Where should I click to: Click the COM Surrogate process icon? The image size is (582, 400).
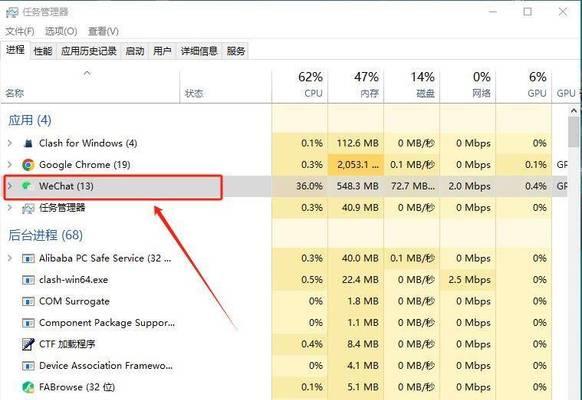pos(28,301)
